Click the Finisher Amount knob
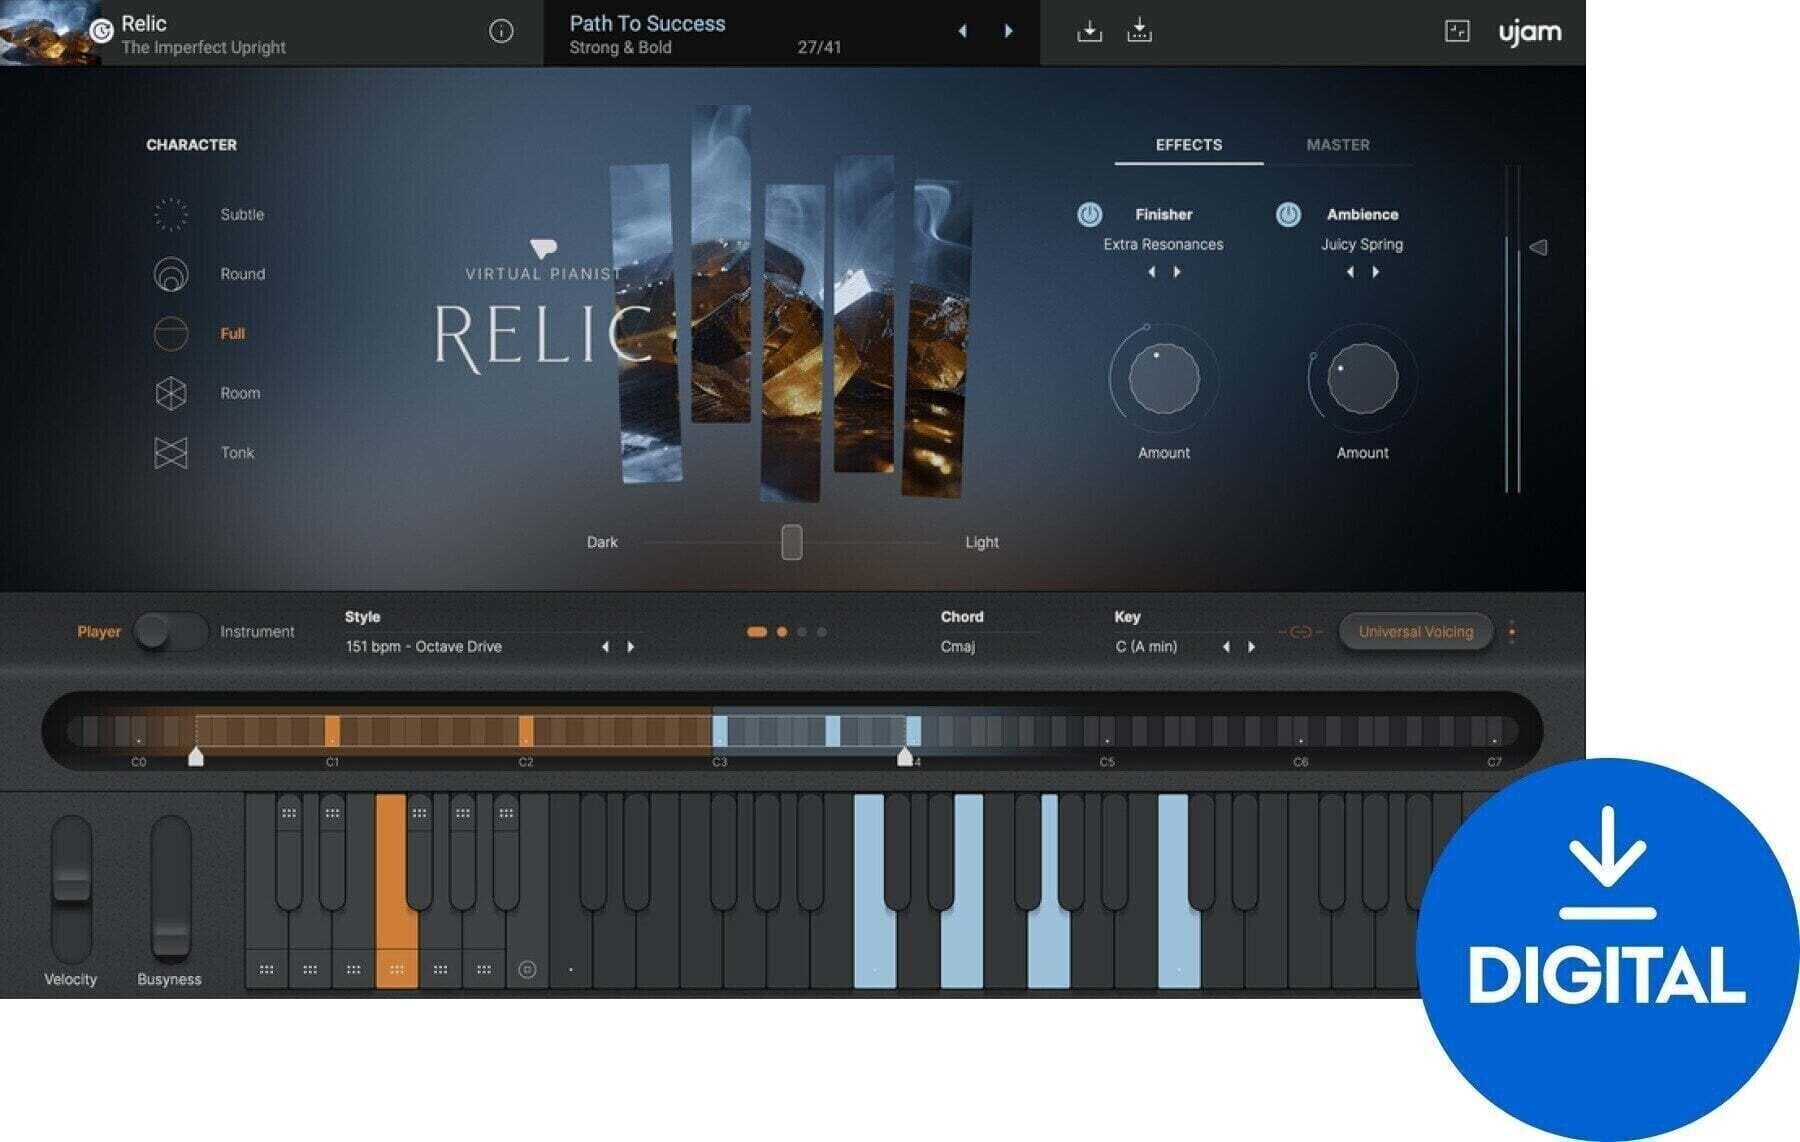Image resolution: width=1800 pixels, height=1142 pixels. coord(1163,378)
